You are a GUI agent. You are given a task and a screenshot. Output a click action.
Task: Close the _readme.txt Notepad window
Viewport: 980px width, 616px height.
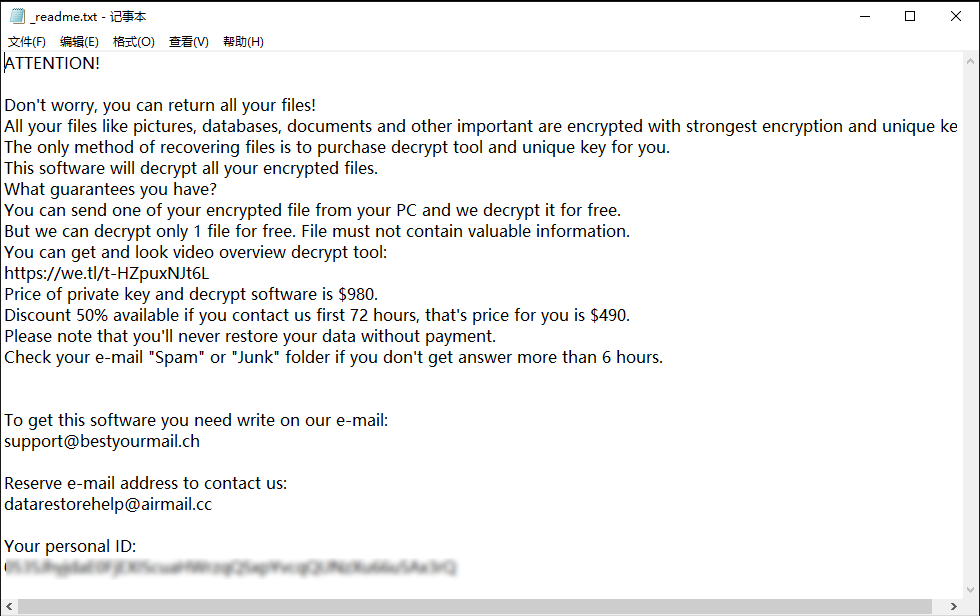(x=956, y=16)
